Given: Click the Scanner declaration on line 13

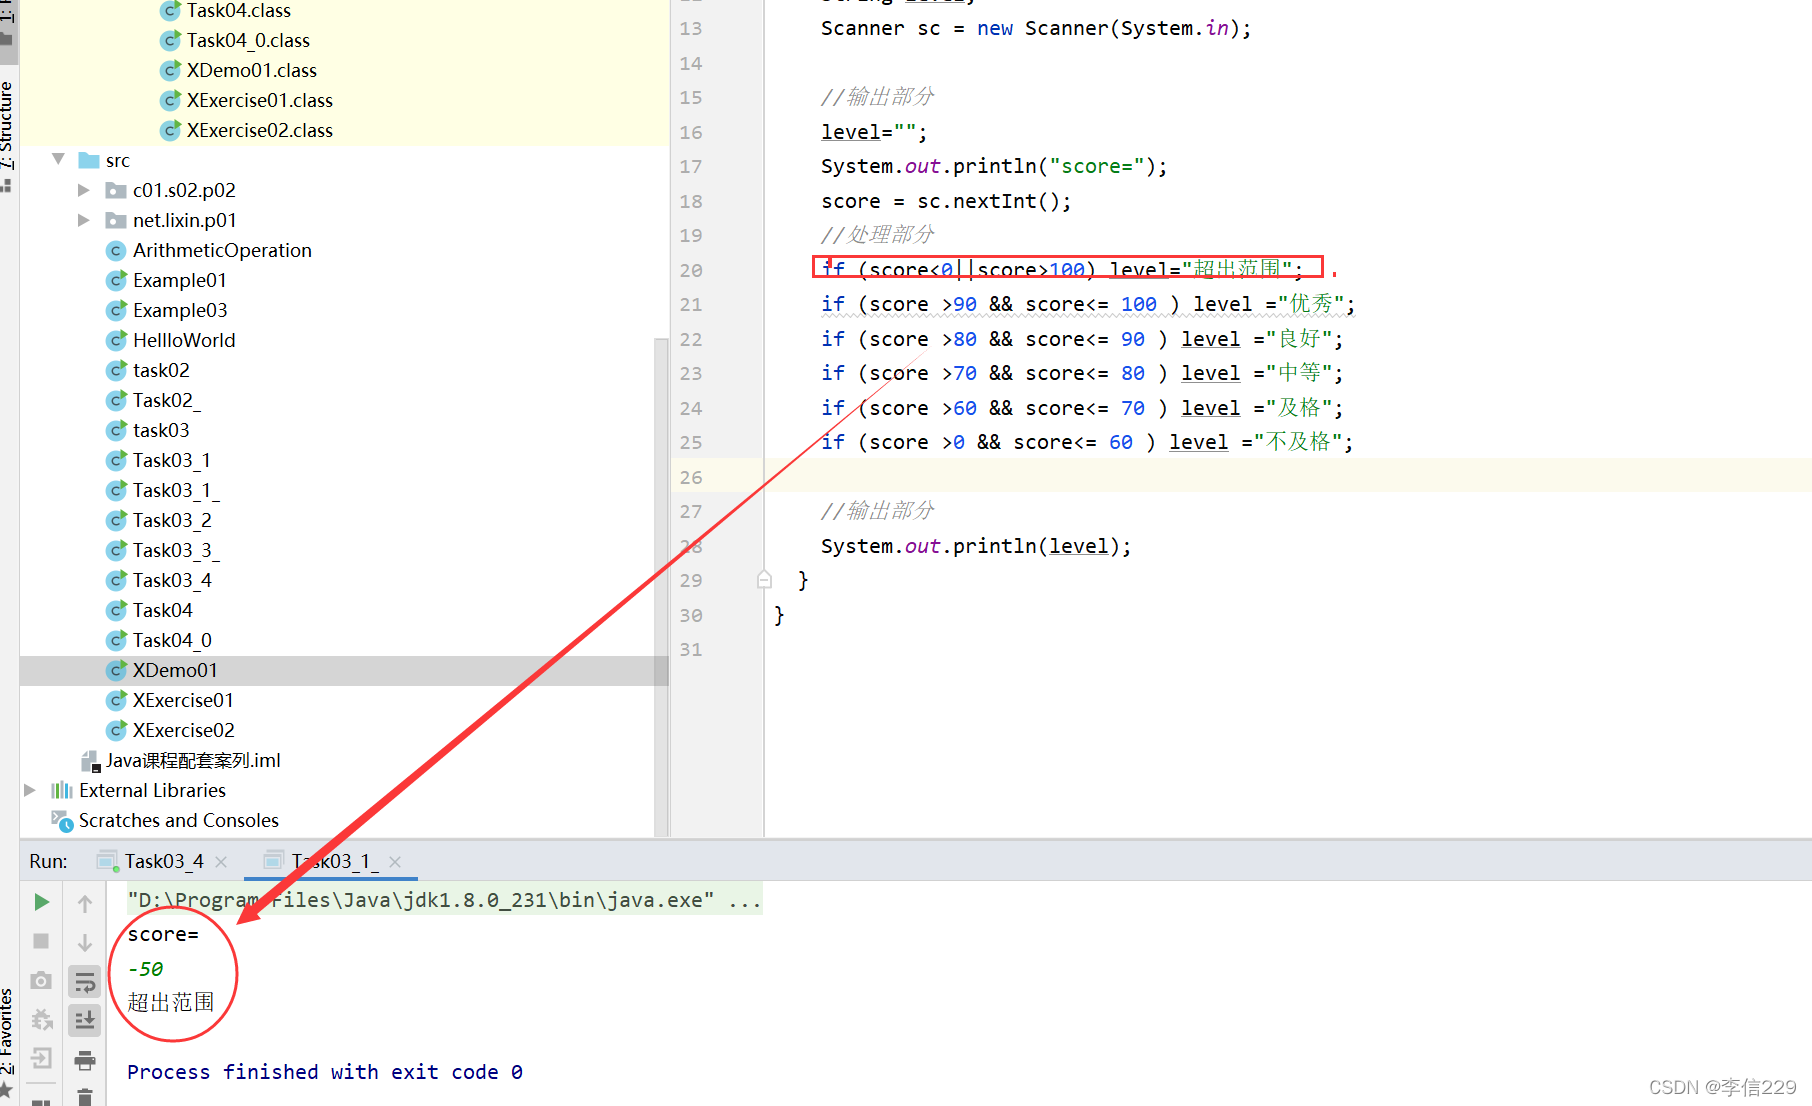Looking at the screenshot, I should point(1036,28).
